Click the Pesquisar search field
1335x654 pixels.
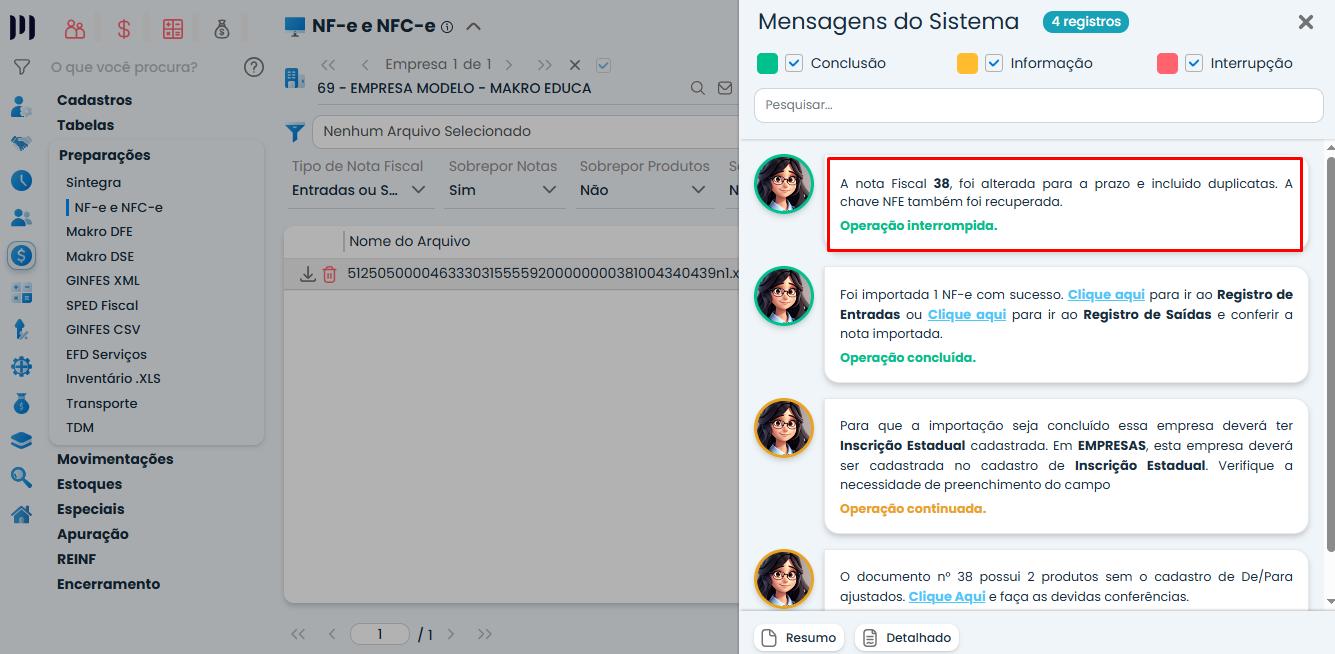tap(1039, 105)
